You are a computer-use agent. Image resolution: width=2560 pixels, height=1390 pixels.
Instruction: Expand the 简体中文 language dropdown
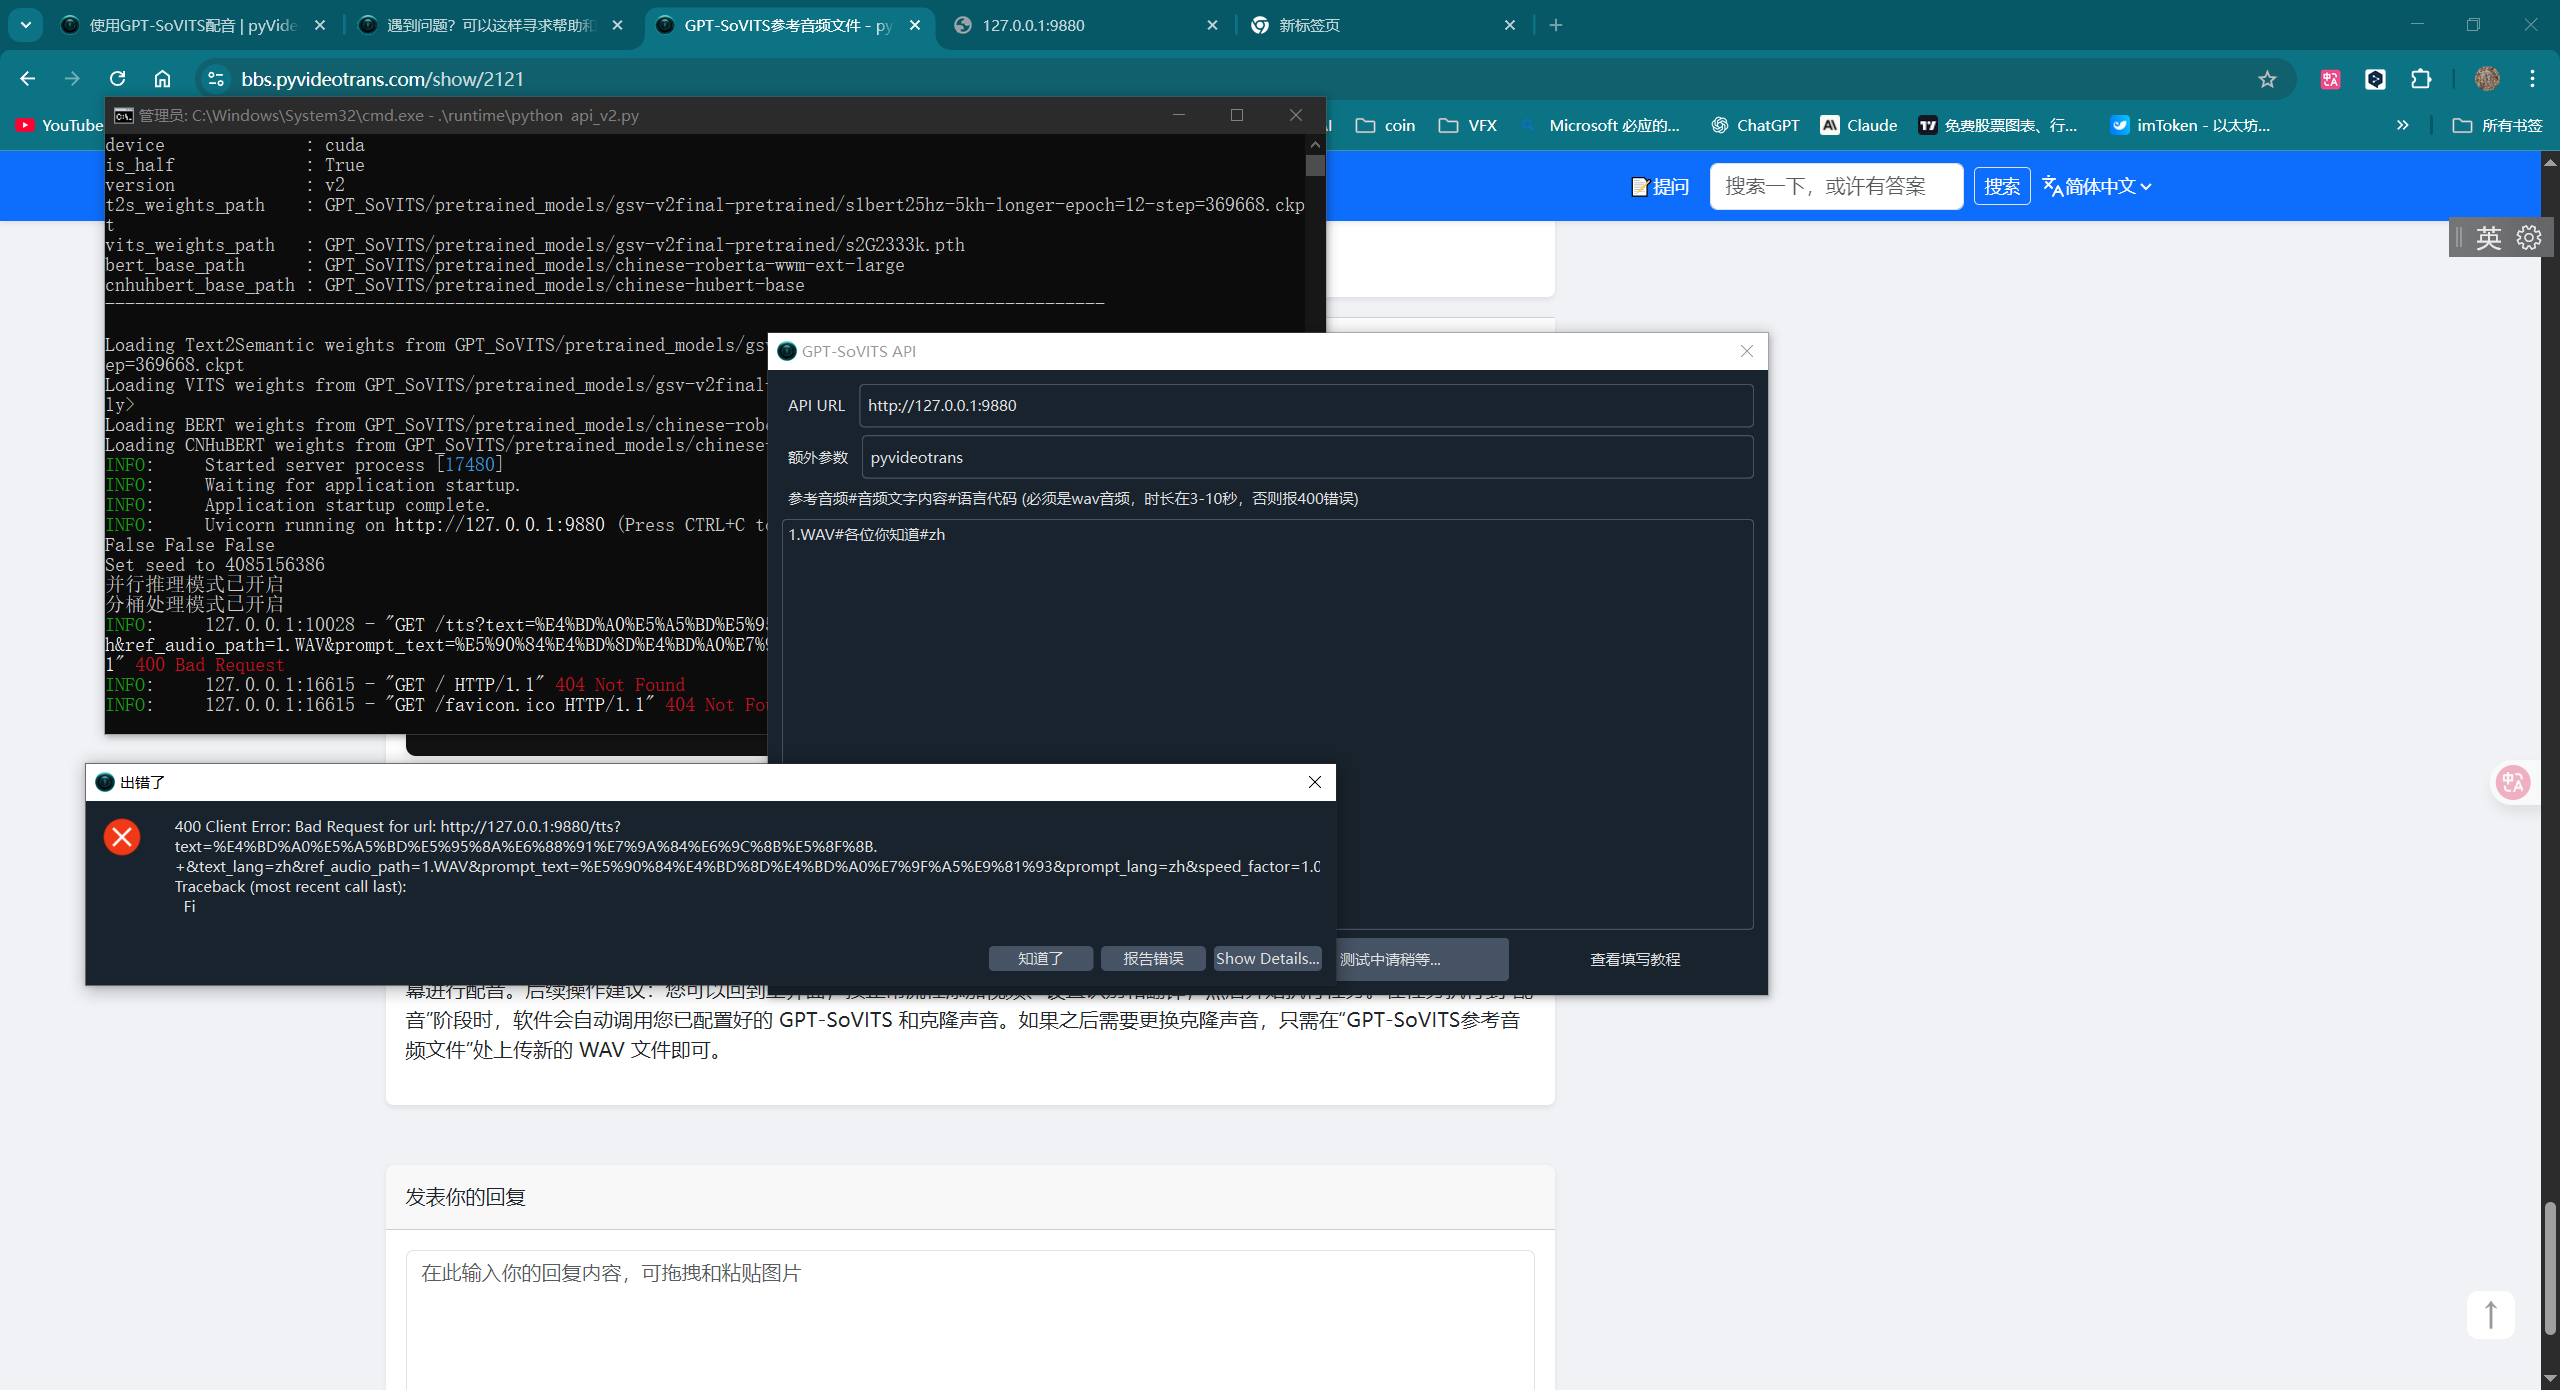[2097, 187]
